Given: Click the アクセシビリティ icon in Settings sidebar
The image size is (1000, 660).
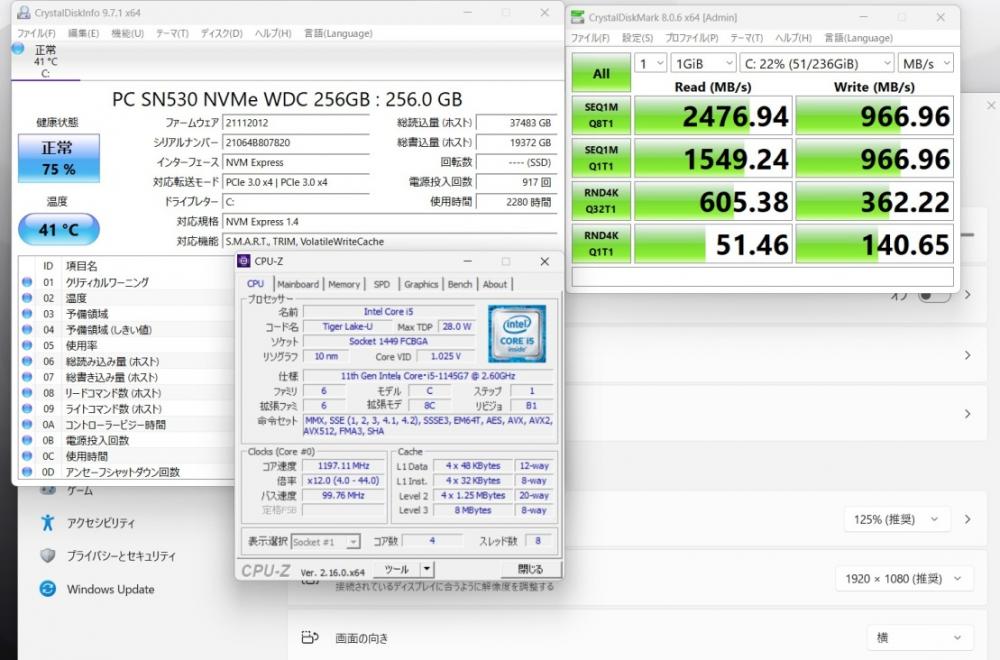Looking at the screenshot, I should [48, 523].
